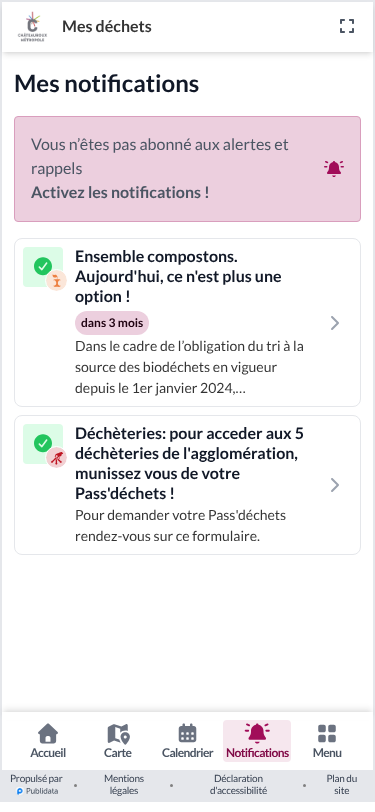Open the Mentions légales link

click(x=124, y=785)
